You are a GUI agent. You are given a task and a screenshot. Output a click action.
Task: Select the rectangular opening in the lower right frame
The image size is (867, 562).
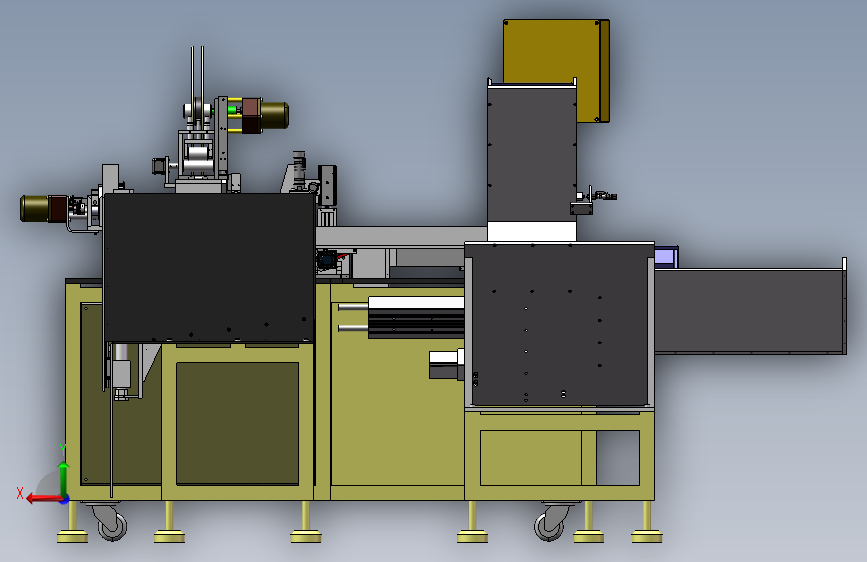618,458
